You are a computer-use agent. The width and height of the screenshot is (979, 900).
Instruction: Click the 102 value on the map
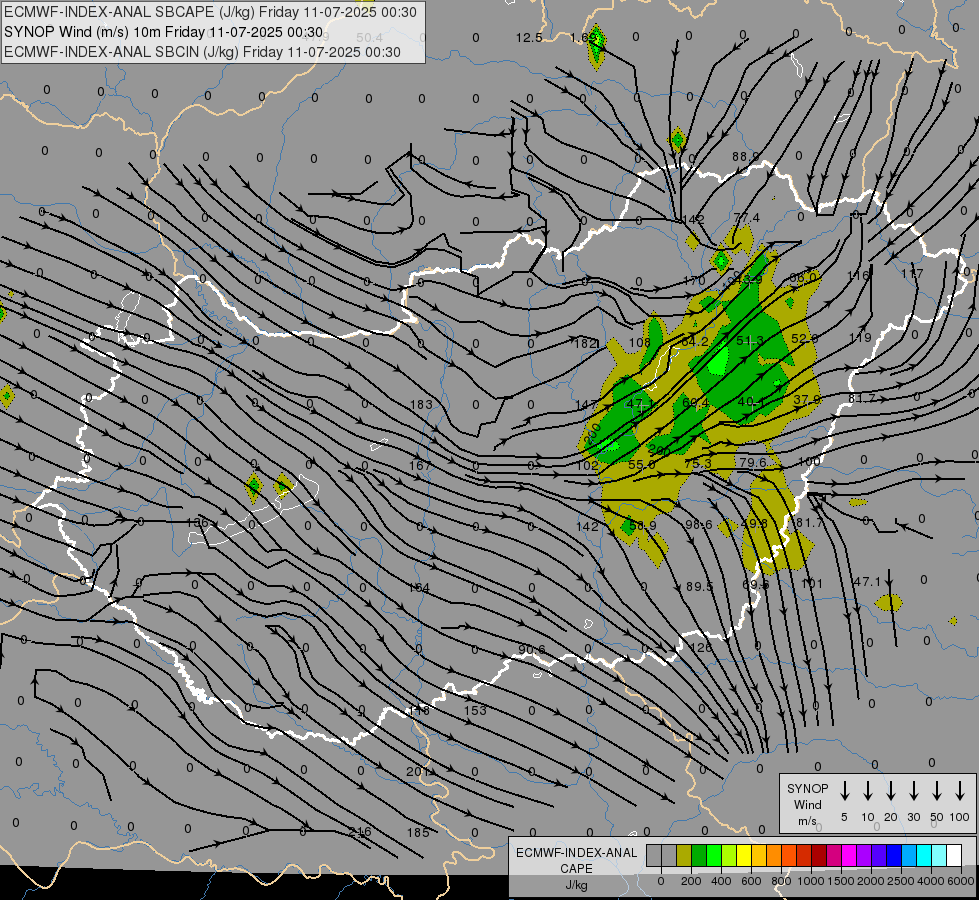pos(587,466)
